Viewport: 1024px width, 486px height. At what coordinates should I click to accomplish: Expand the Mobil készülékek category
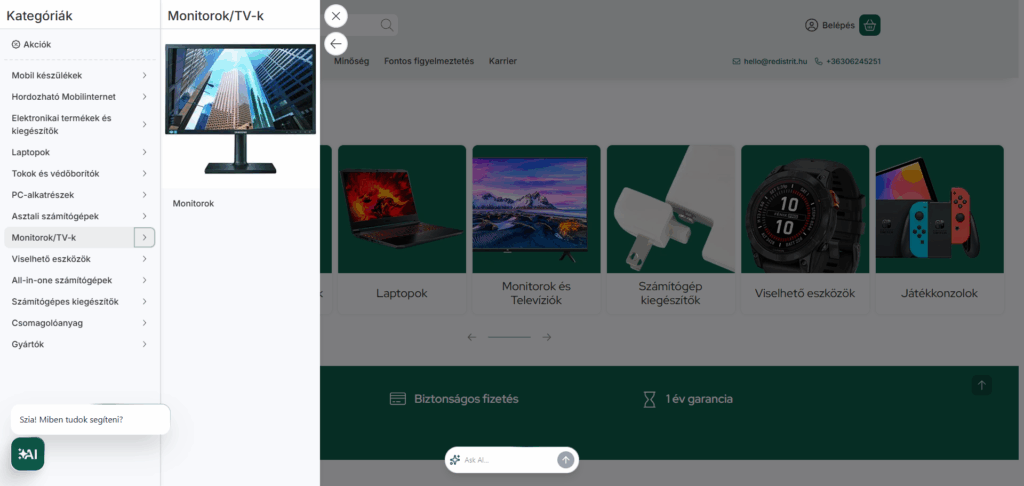pyautogui.click(x=144, y=75)
